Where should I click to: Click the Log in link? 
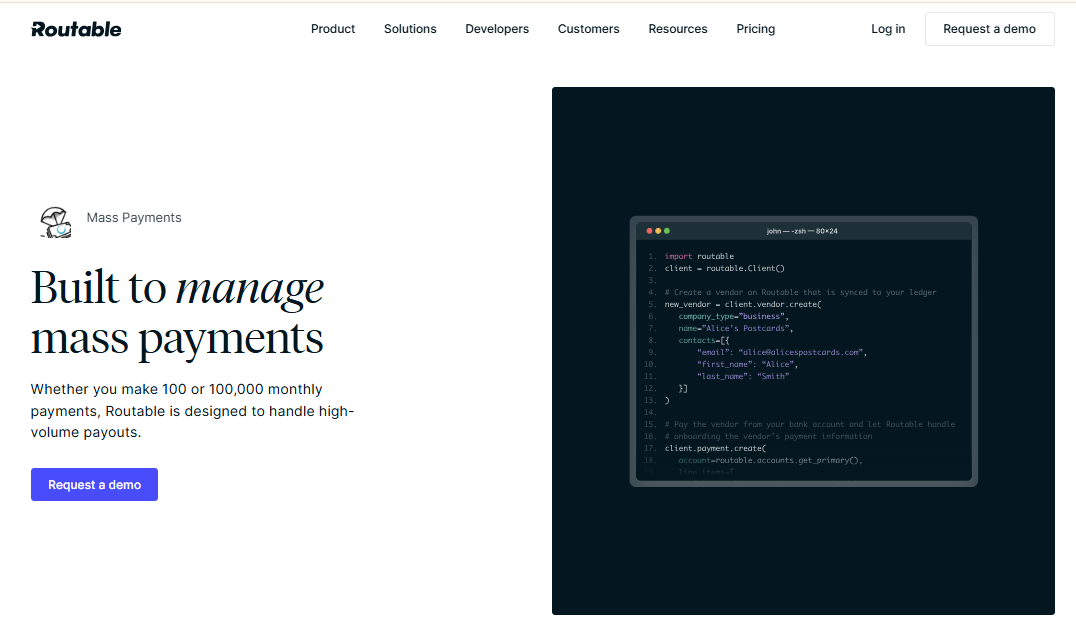(x=888, y=29)
